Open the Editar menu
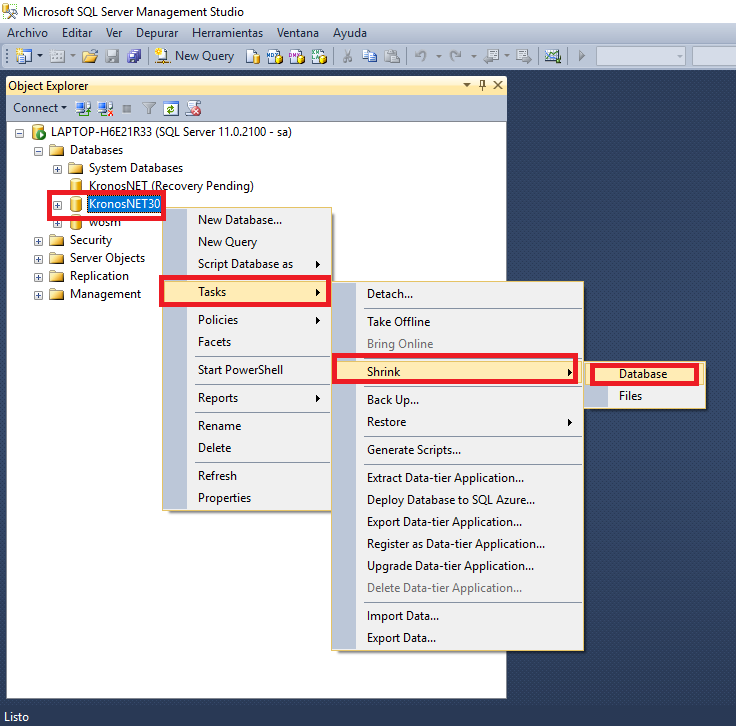Image resolution: width=736 pixels, height=726 pixels. tap(77, 33)
